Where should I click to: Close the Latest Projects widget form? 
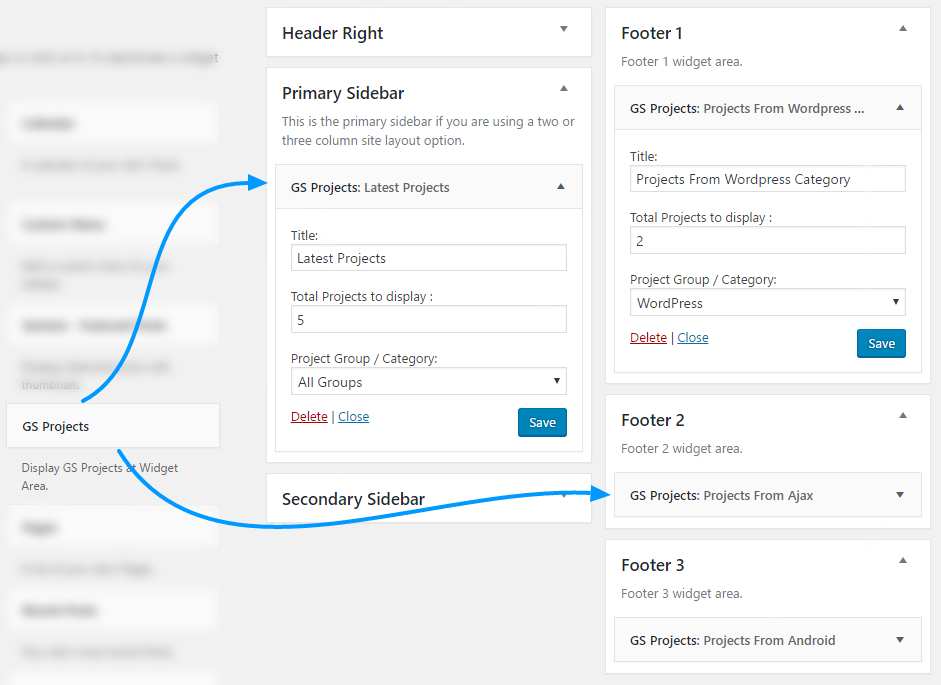click(353, 417)
